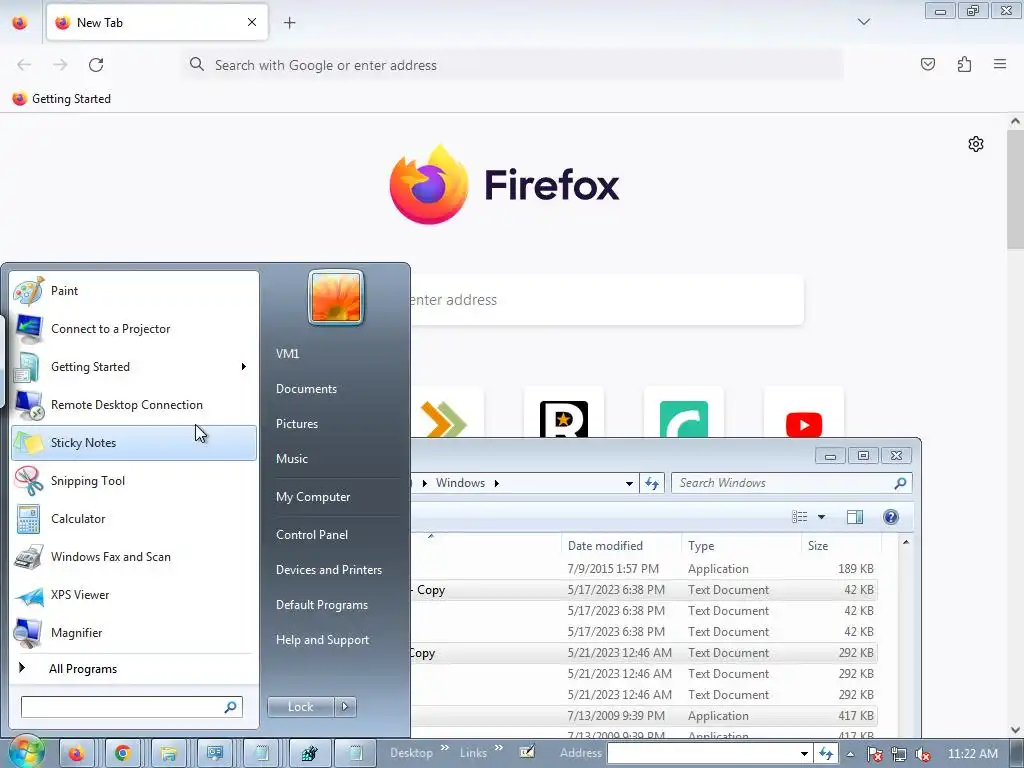Sort by Size column in Explorer

(841, 546)
